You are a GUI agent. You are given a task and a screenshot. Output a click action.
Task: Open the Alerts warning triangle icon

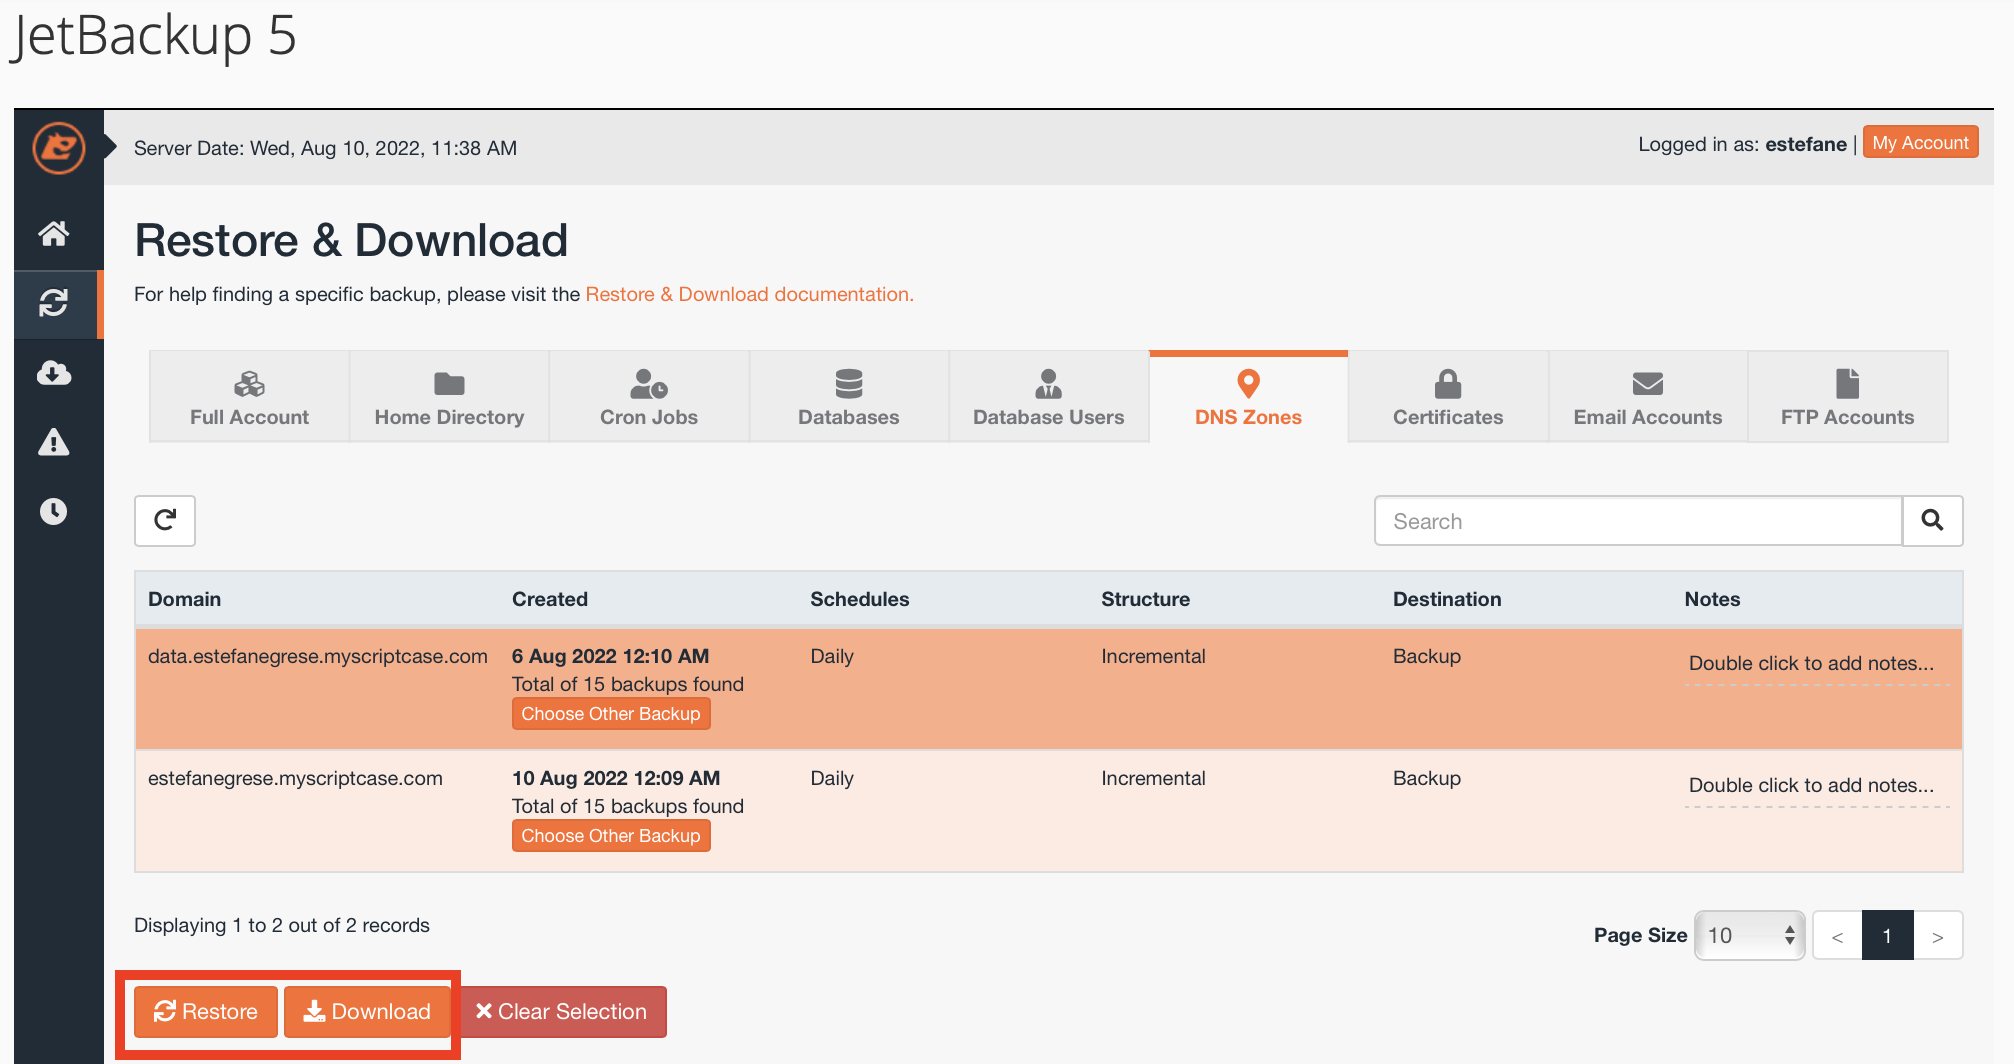coord(54,441)
